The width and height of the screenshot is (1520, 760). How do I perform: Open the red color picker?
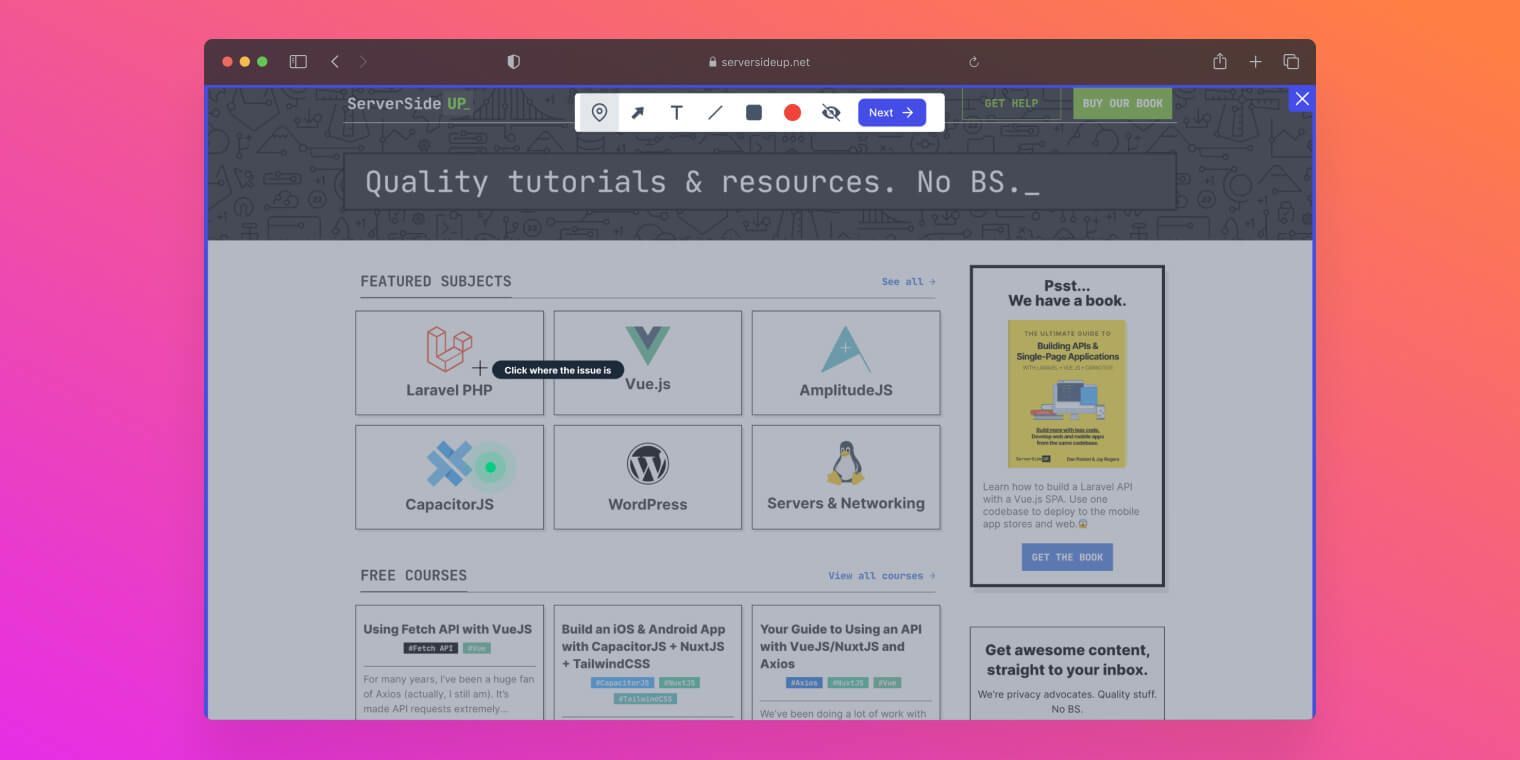tap(792, 113)
